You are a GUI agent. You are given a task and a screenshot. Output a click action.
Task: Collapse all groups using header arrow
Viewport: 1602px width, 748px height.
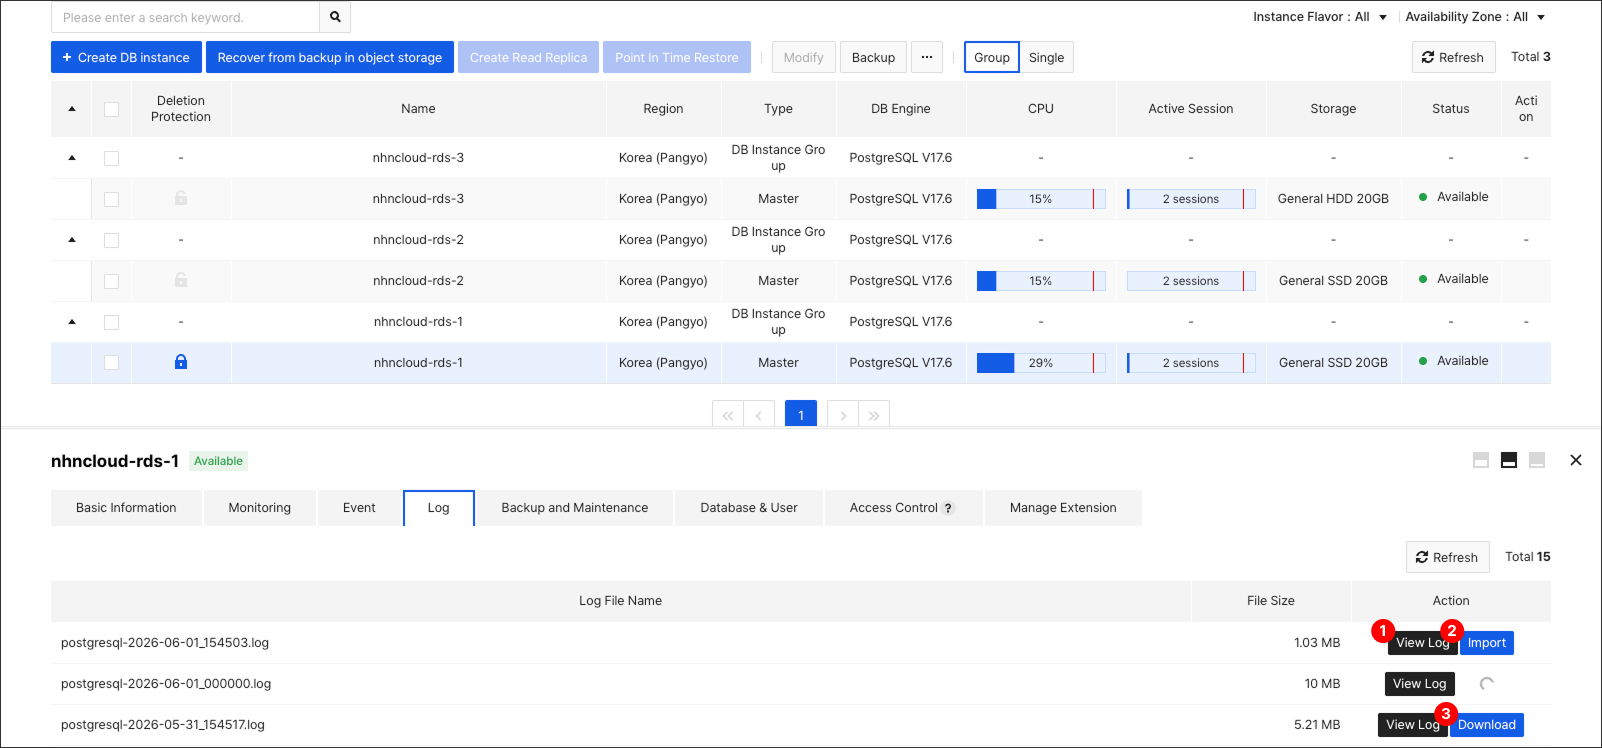coord(72,108)
